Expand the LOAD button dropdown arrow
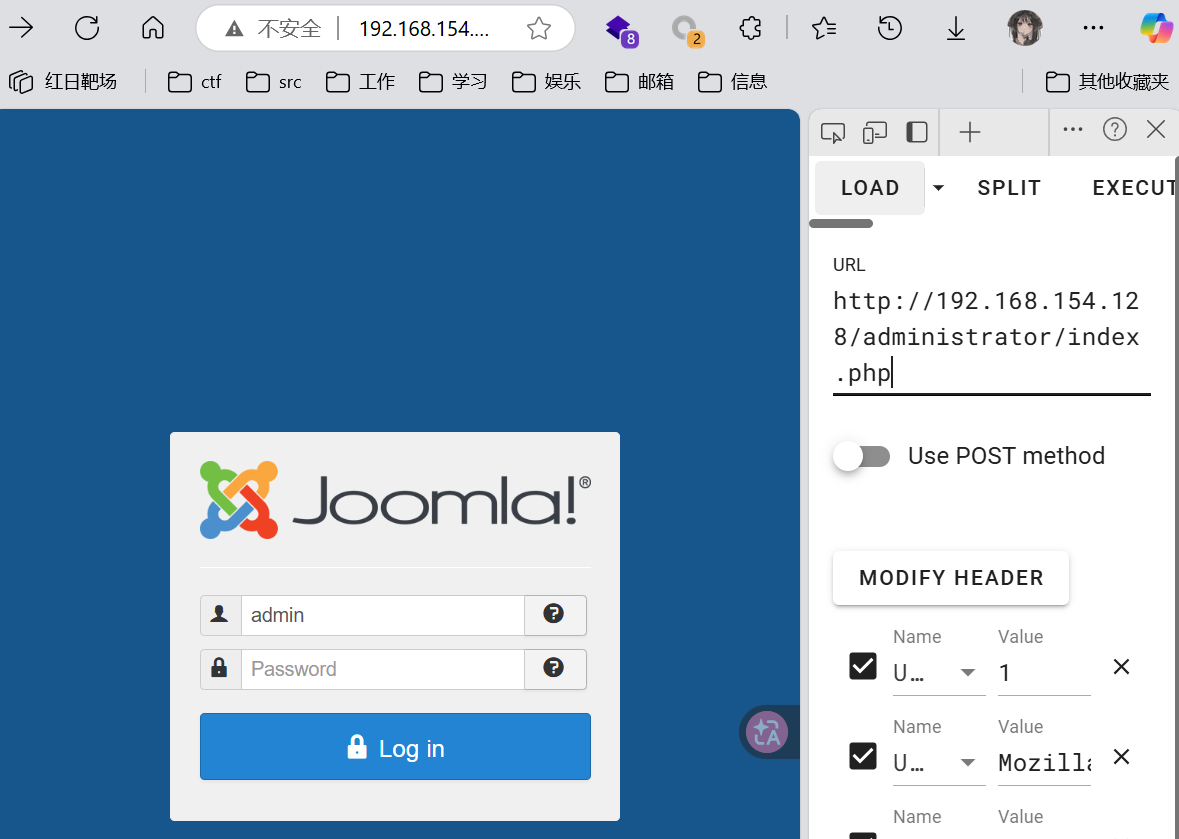Image resolution: width=1179 pixels, height=839 pixels. pyautogui.click(x=938, y=188)
